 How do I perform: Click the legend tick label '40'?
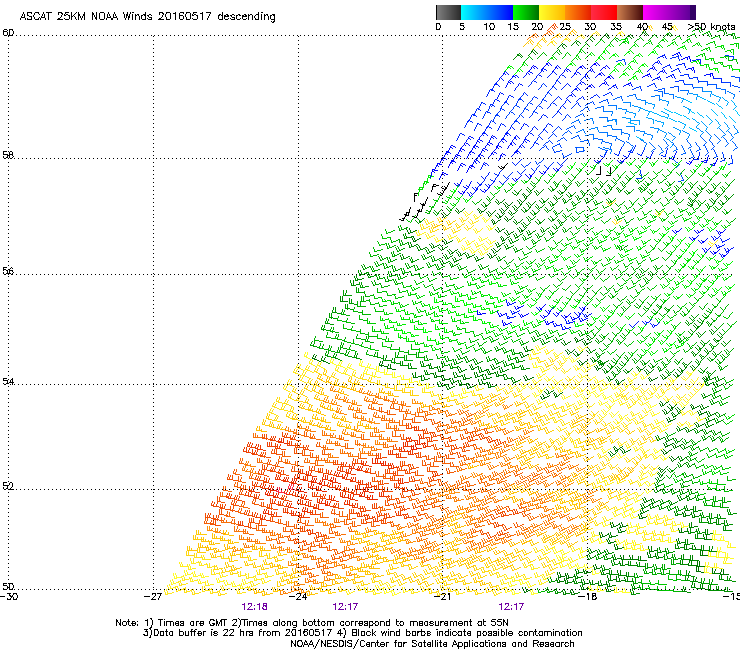tap(642, 27)
